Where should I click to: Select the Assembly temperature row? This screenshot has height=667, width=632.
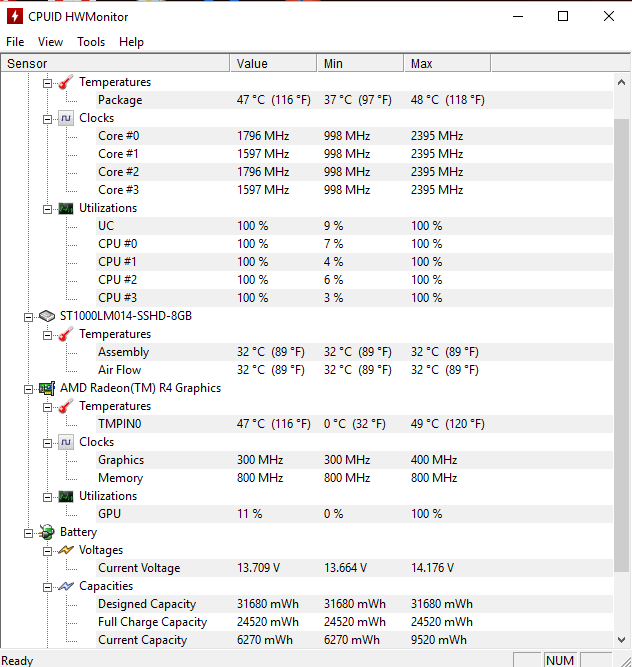pos(354,352)
